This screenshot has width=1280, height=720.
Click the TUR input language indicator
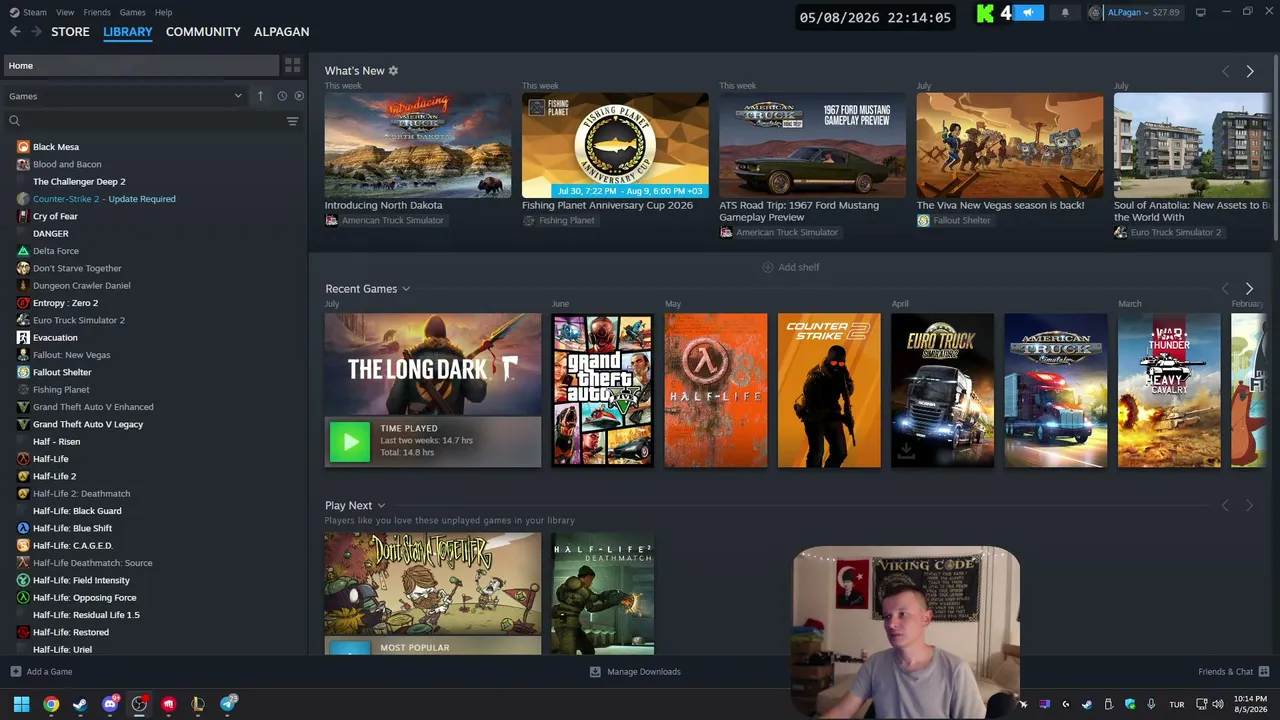pyautogui.click(x=1177, y=704)
